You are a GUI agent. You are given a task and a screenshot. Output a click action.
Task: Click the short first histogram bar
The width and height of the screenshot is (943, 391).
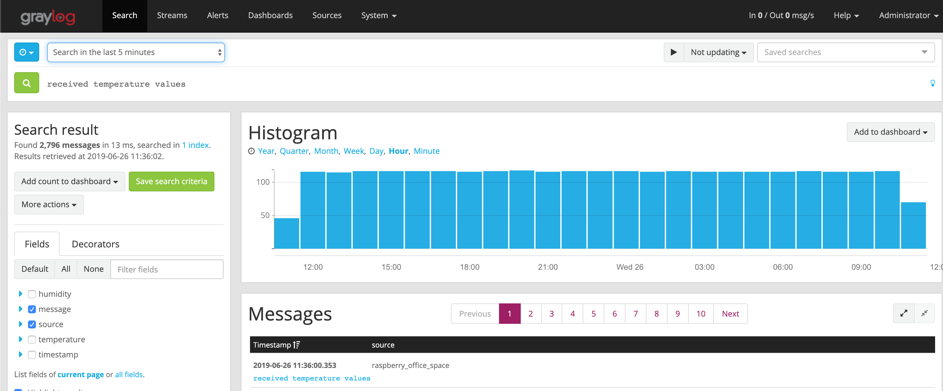[286, 233]
